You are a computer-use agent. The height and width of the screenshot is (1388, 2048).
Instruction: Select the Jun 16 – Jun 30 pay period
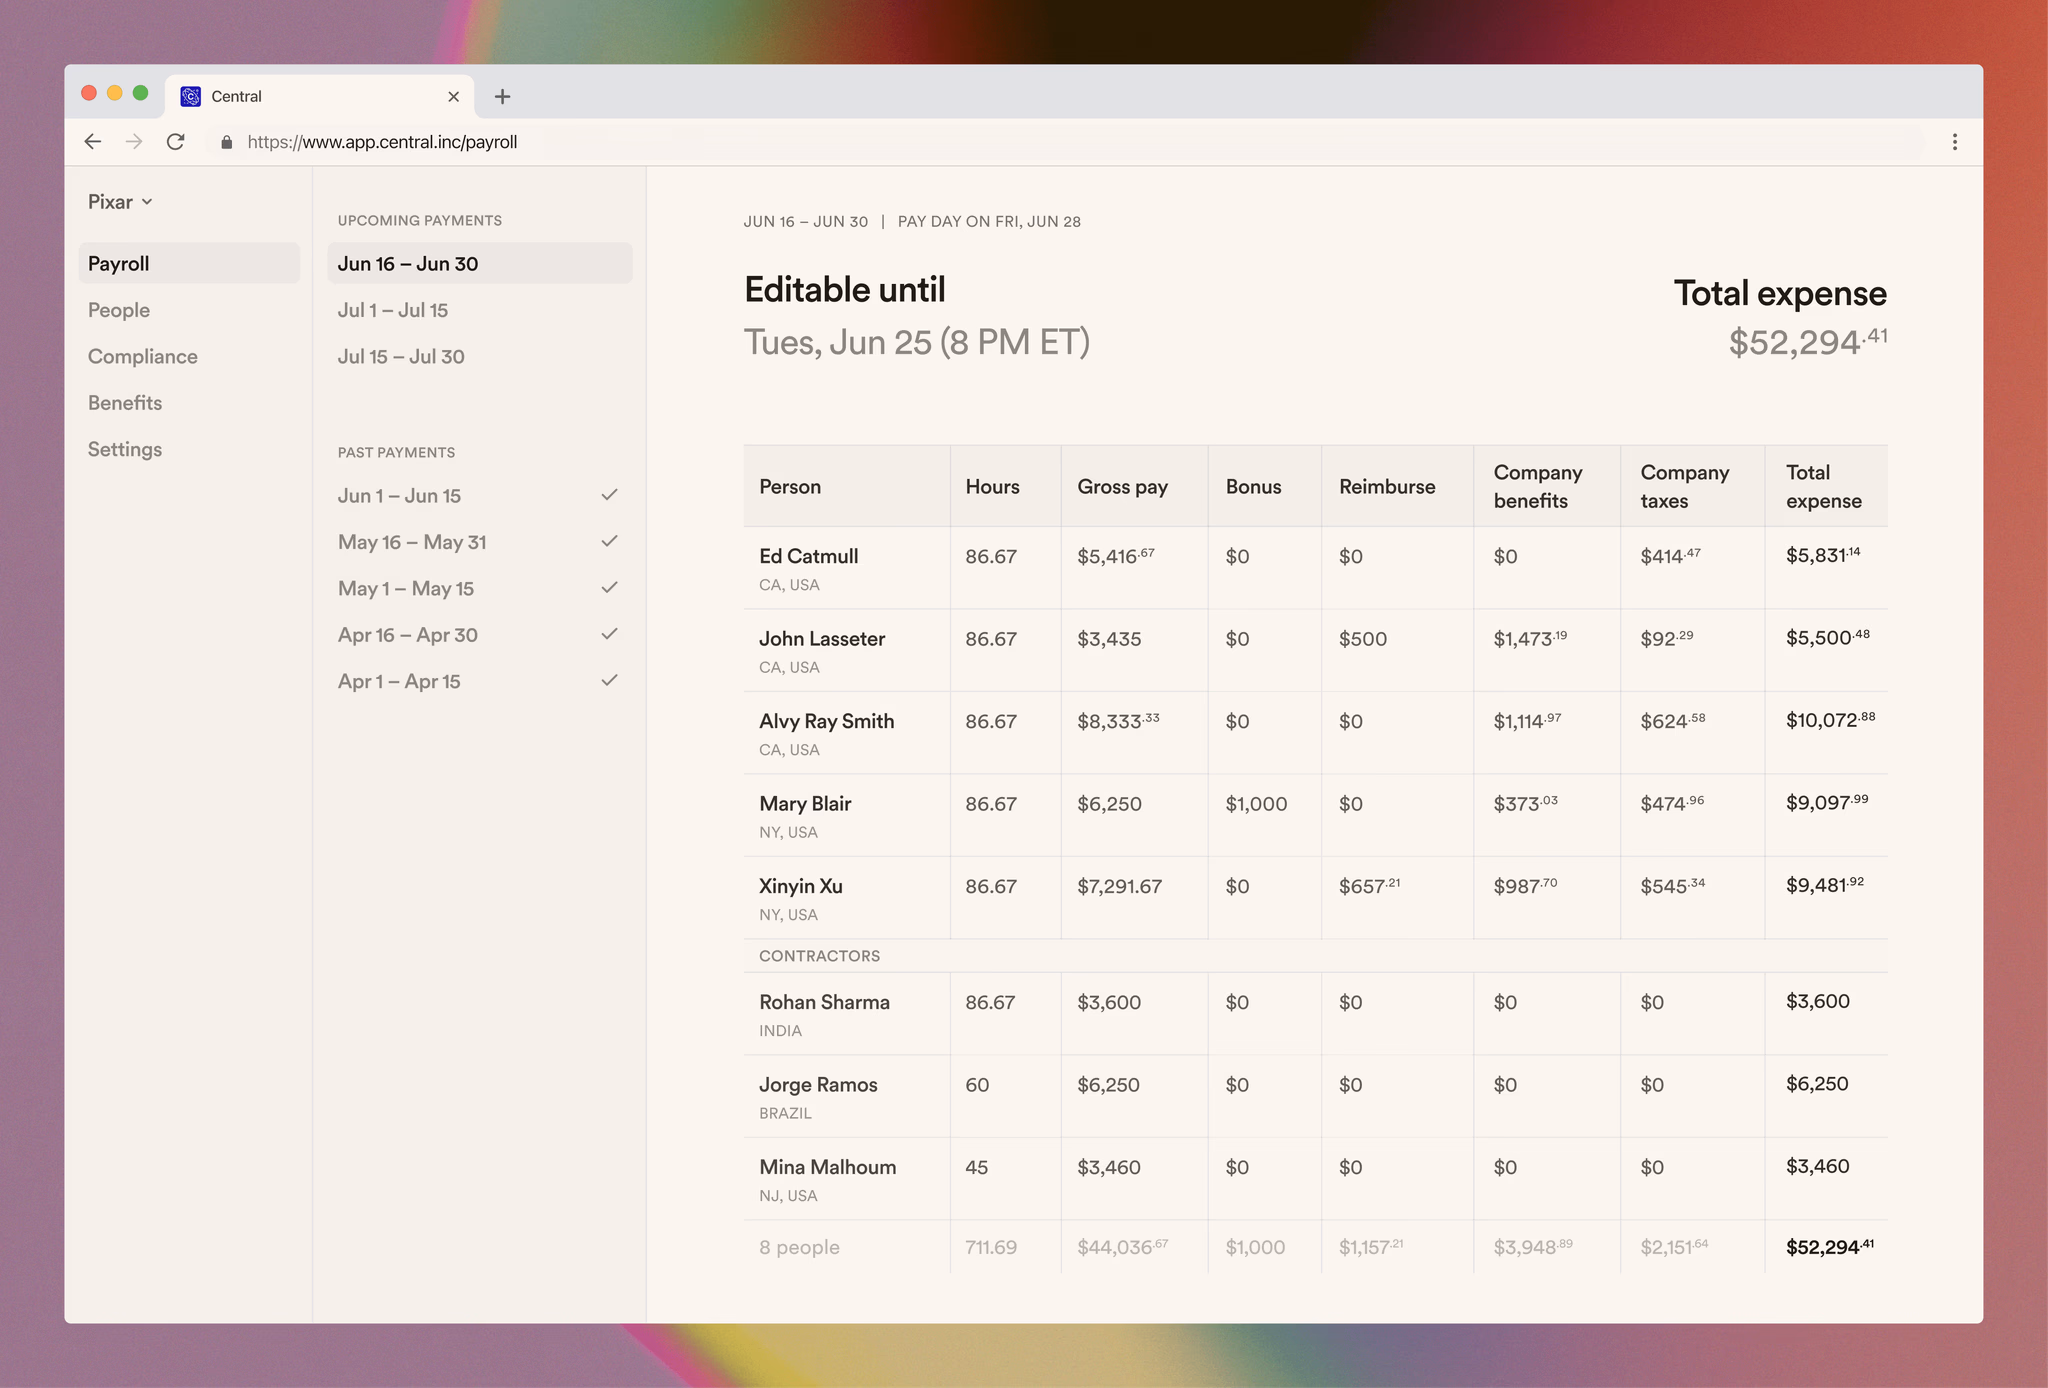click(480, 263)
